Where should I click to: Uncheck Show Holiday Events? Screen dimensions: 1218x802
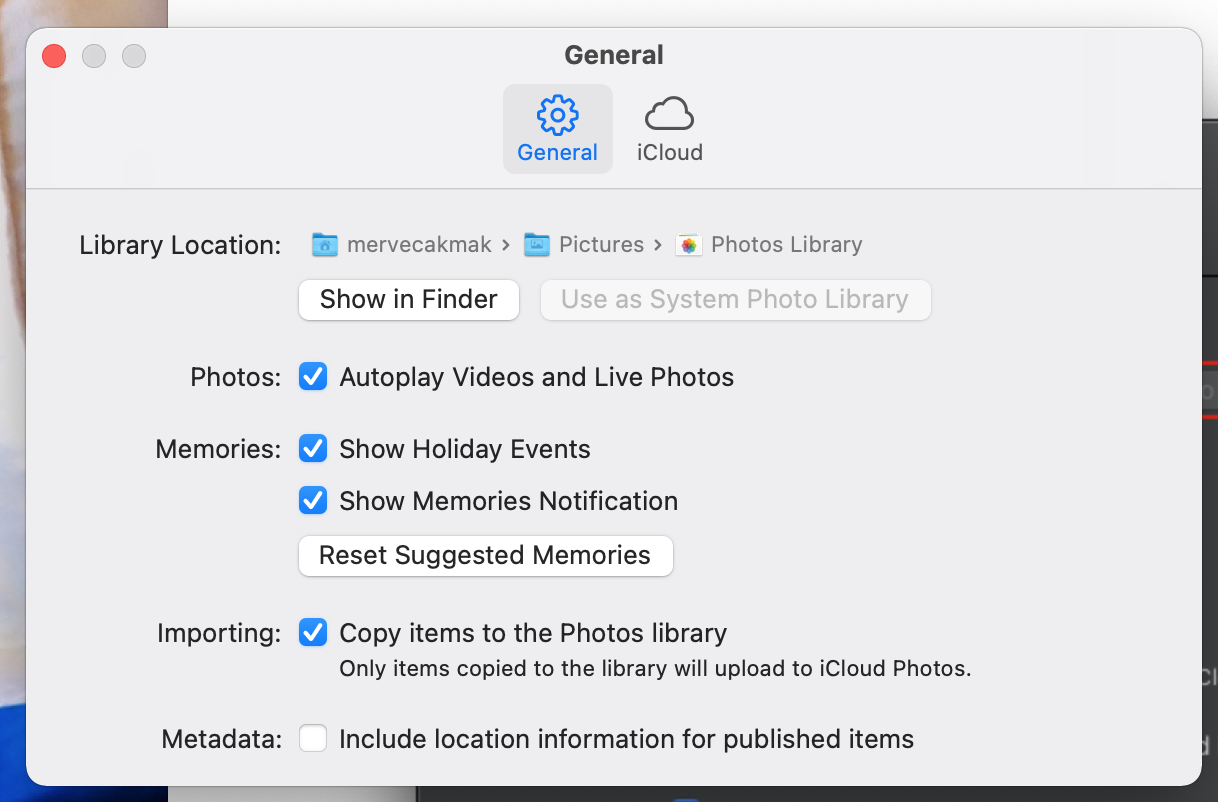click(x=313, y=449)
